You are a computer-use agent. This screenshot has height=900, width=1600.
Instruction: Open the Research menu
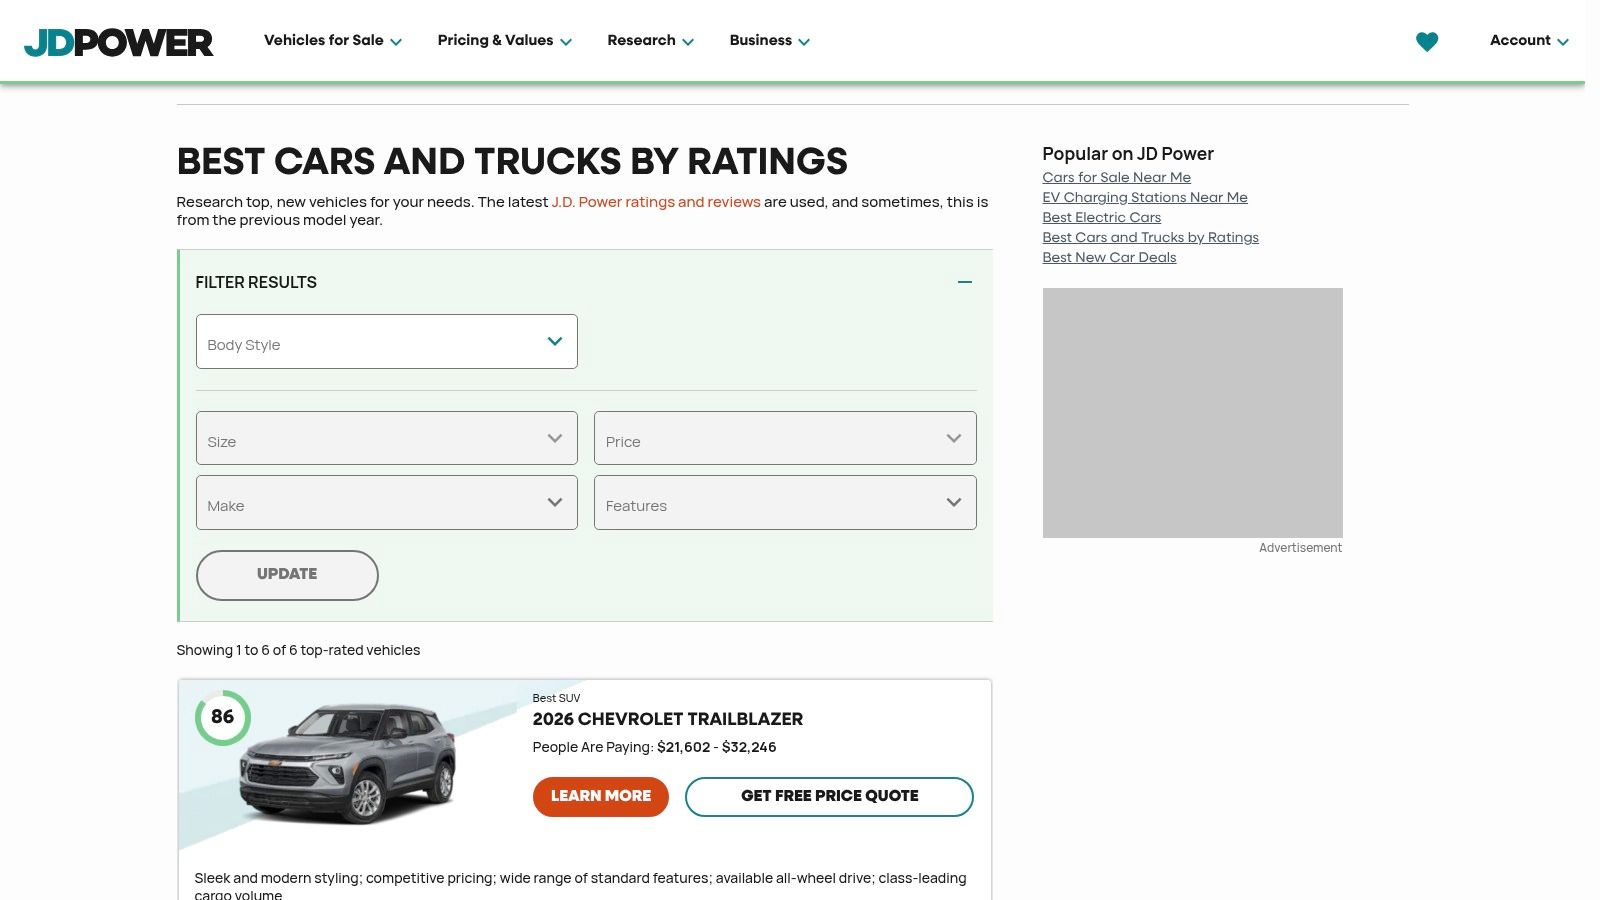click(650, 41)
